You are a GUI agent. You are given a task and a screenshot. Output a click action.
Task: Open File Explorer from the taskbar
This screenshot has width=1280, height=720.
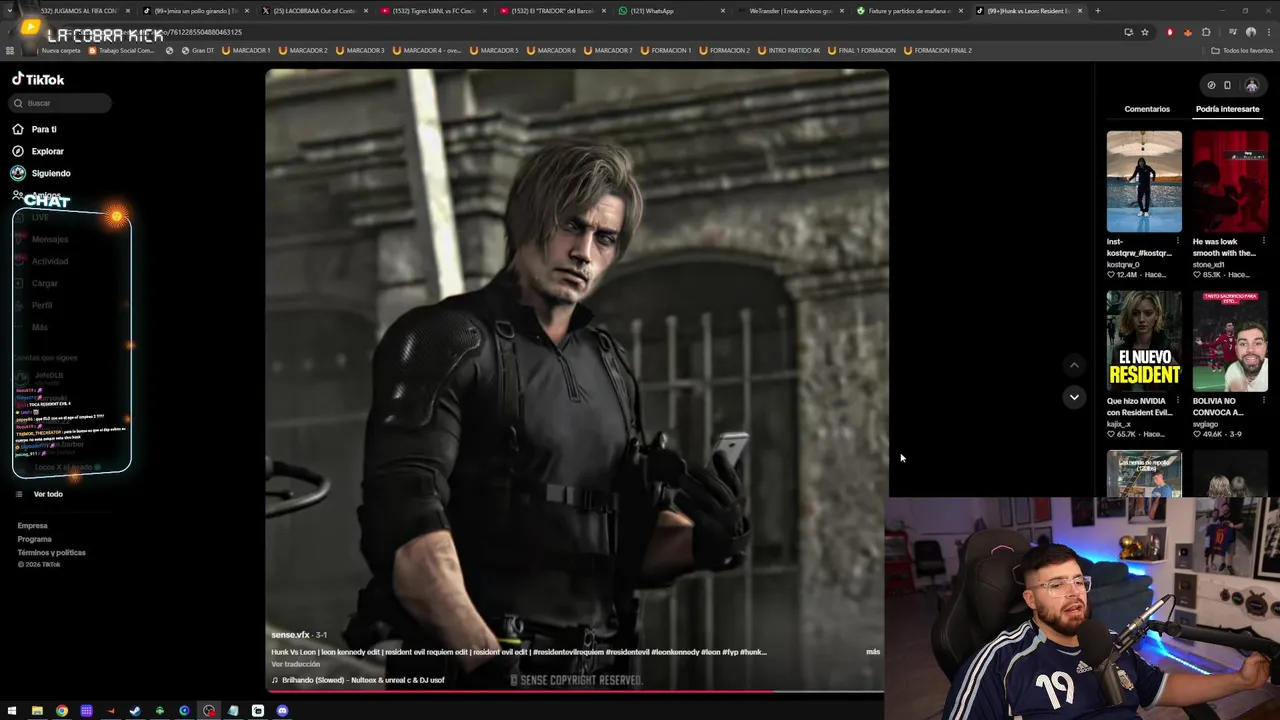(37, 711)
